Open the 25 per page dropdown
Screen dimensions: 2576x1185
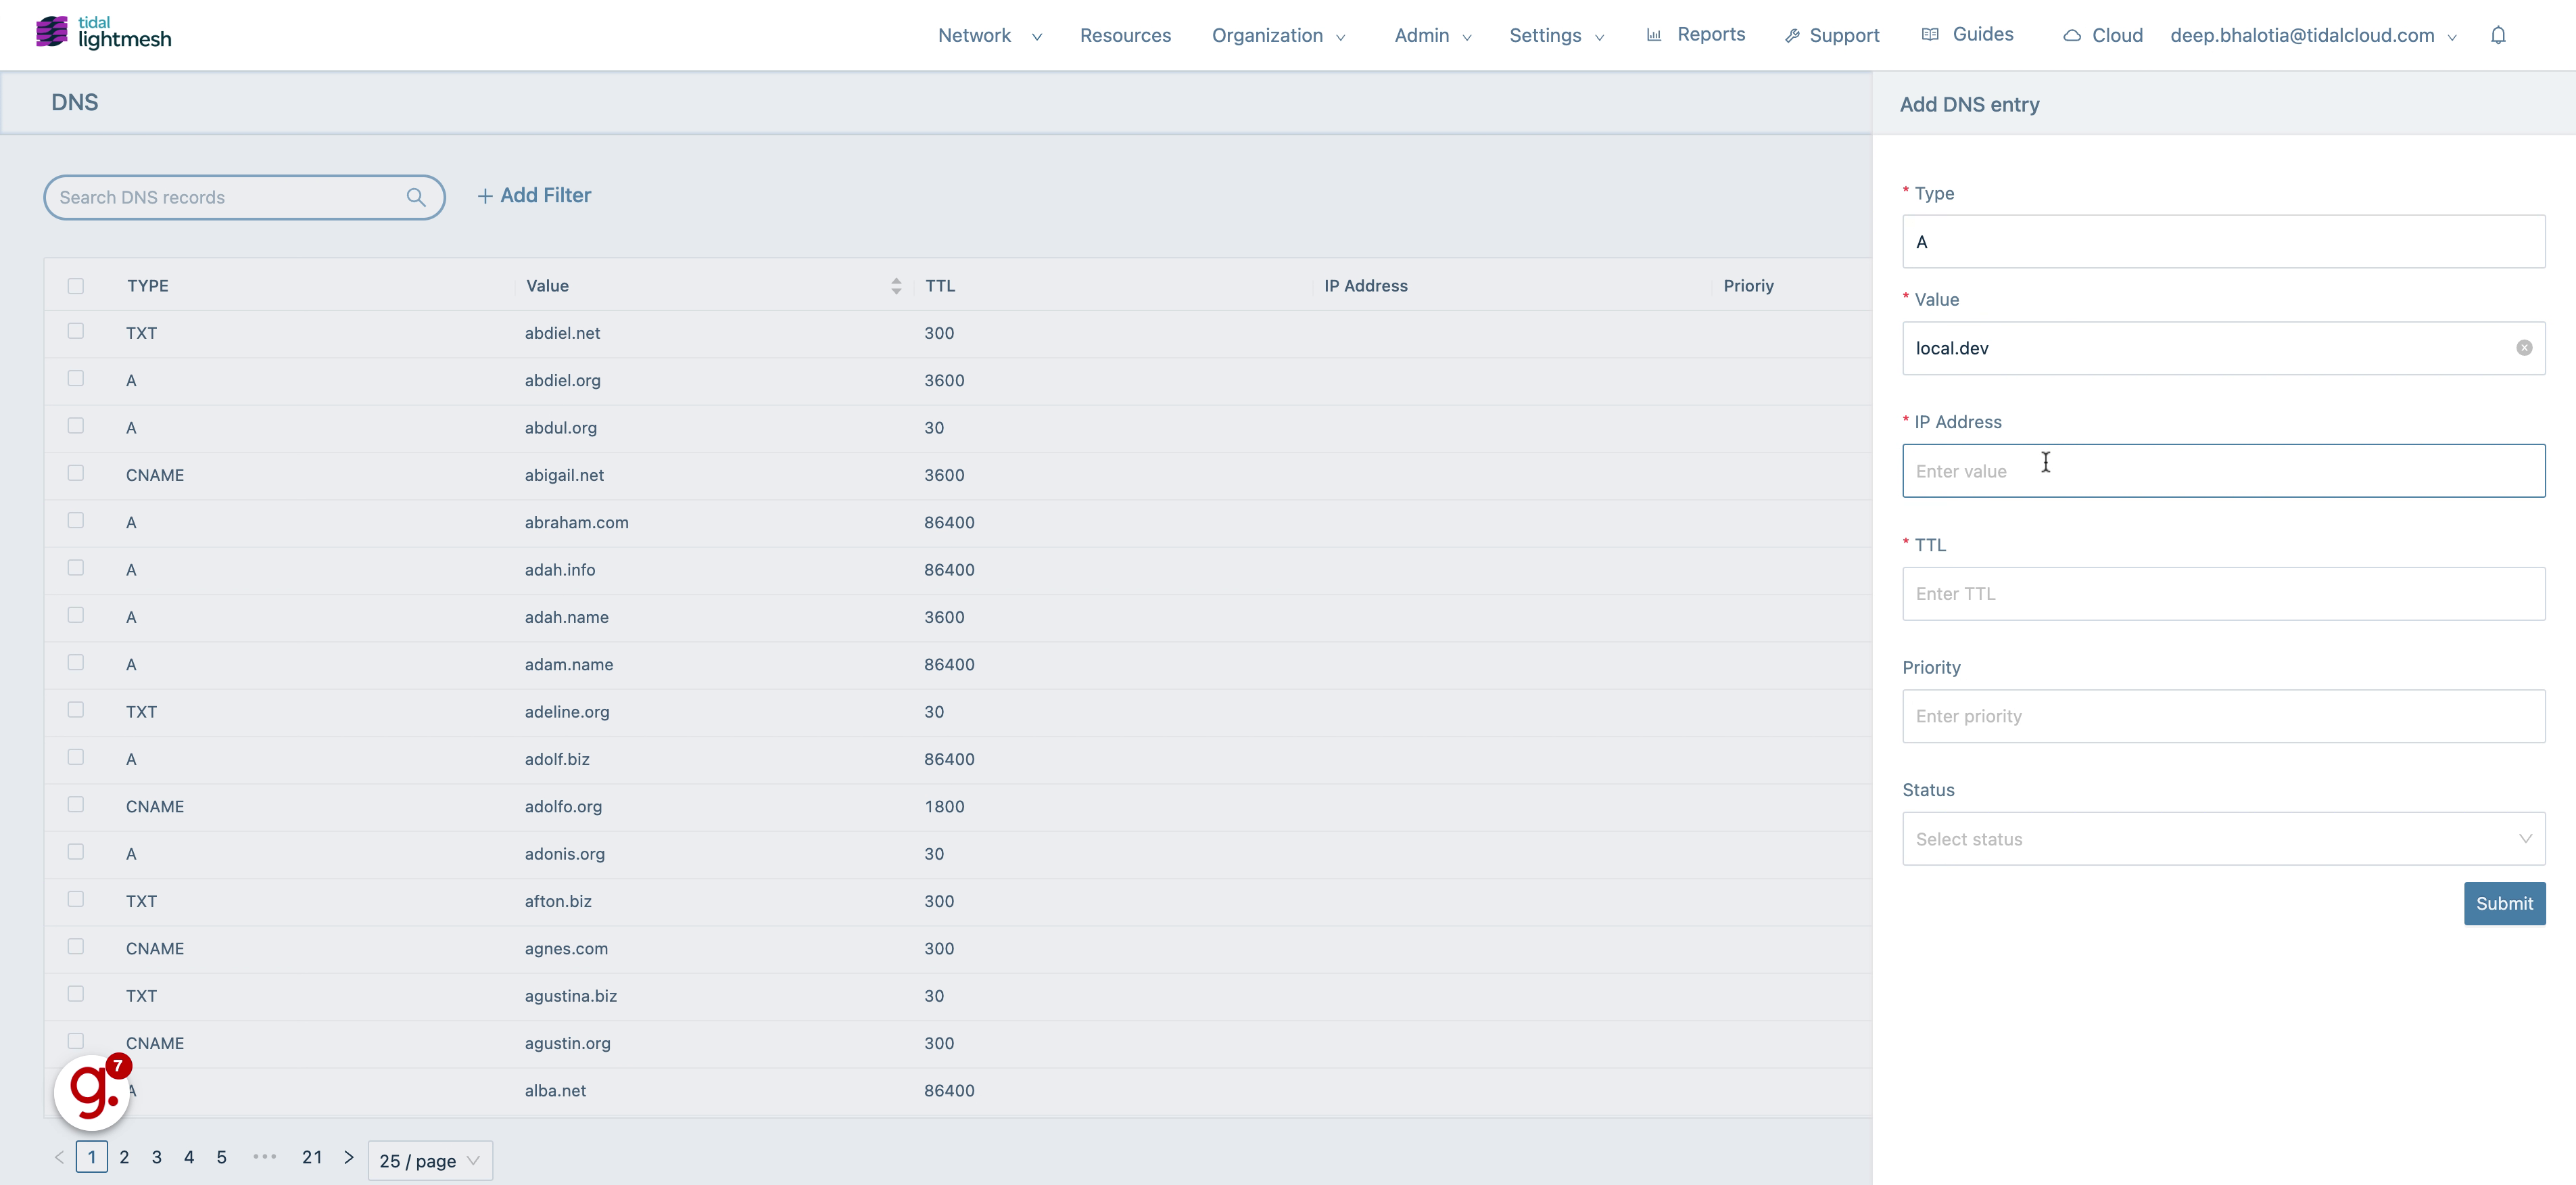(430, 1161)
